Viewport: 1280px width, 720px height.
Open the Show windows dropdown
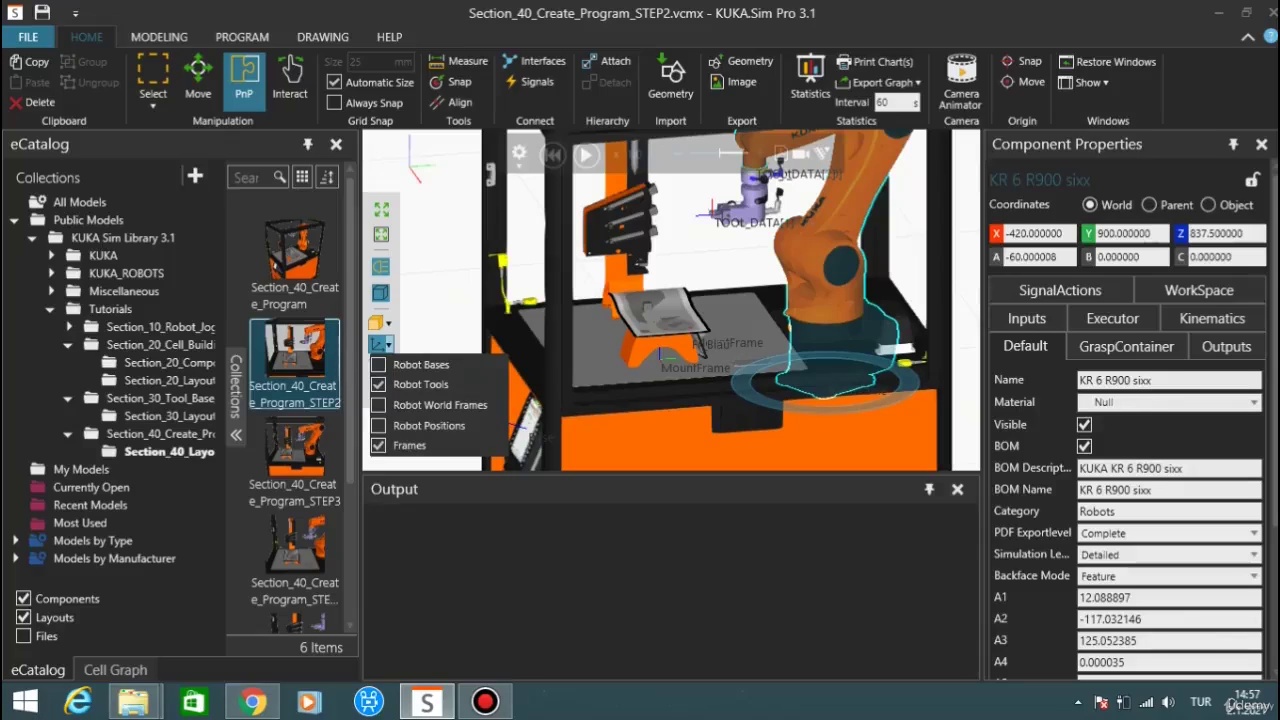(x=1083, y=82)
